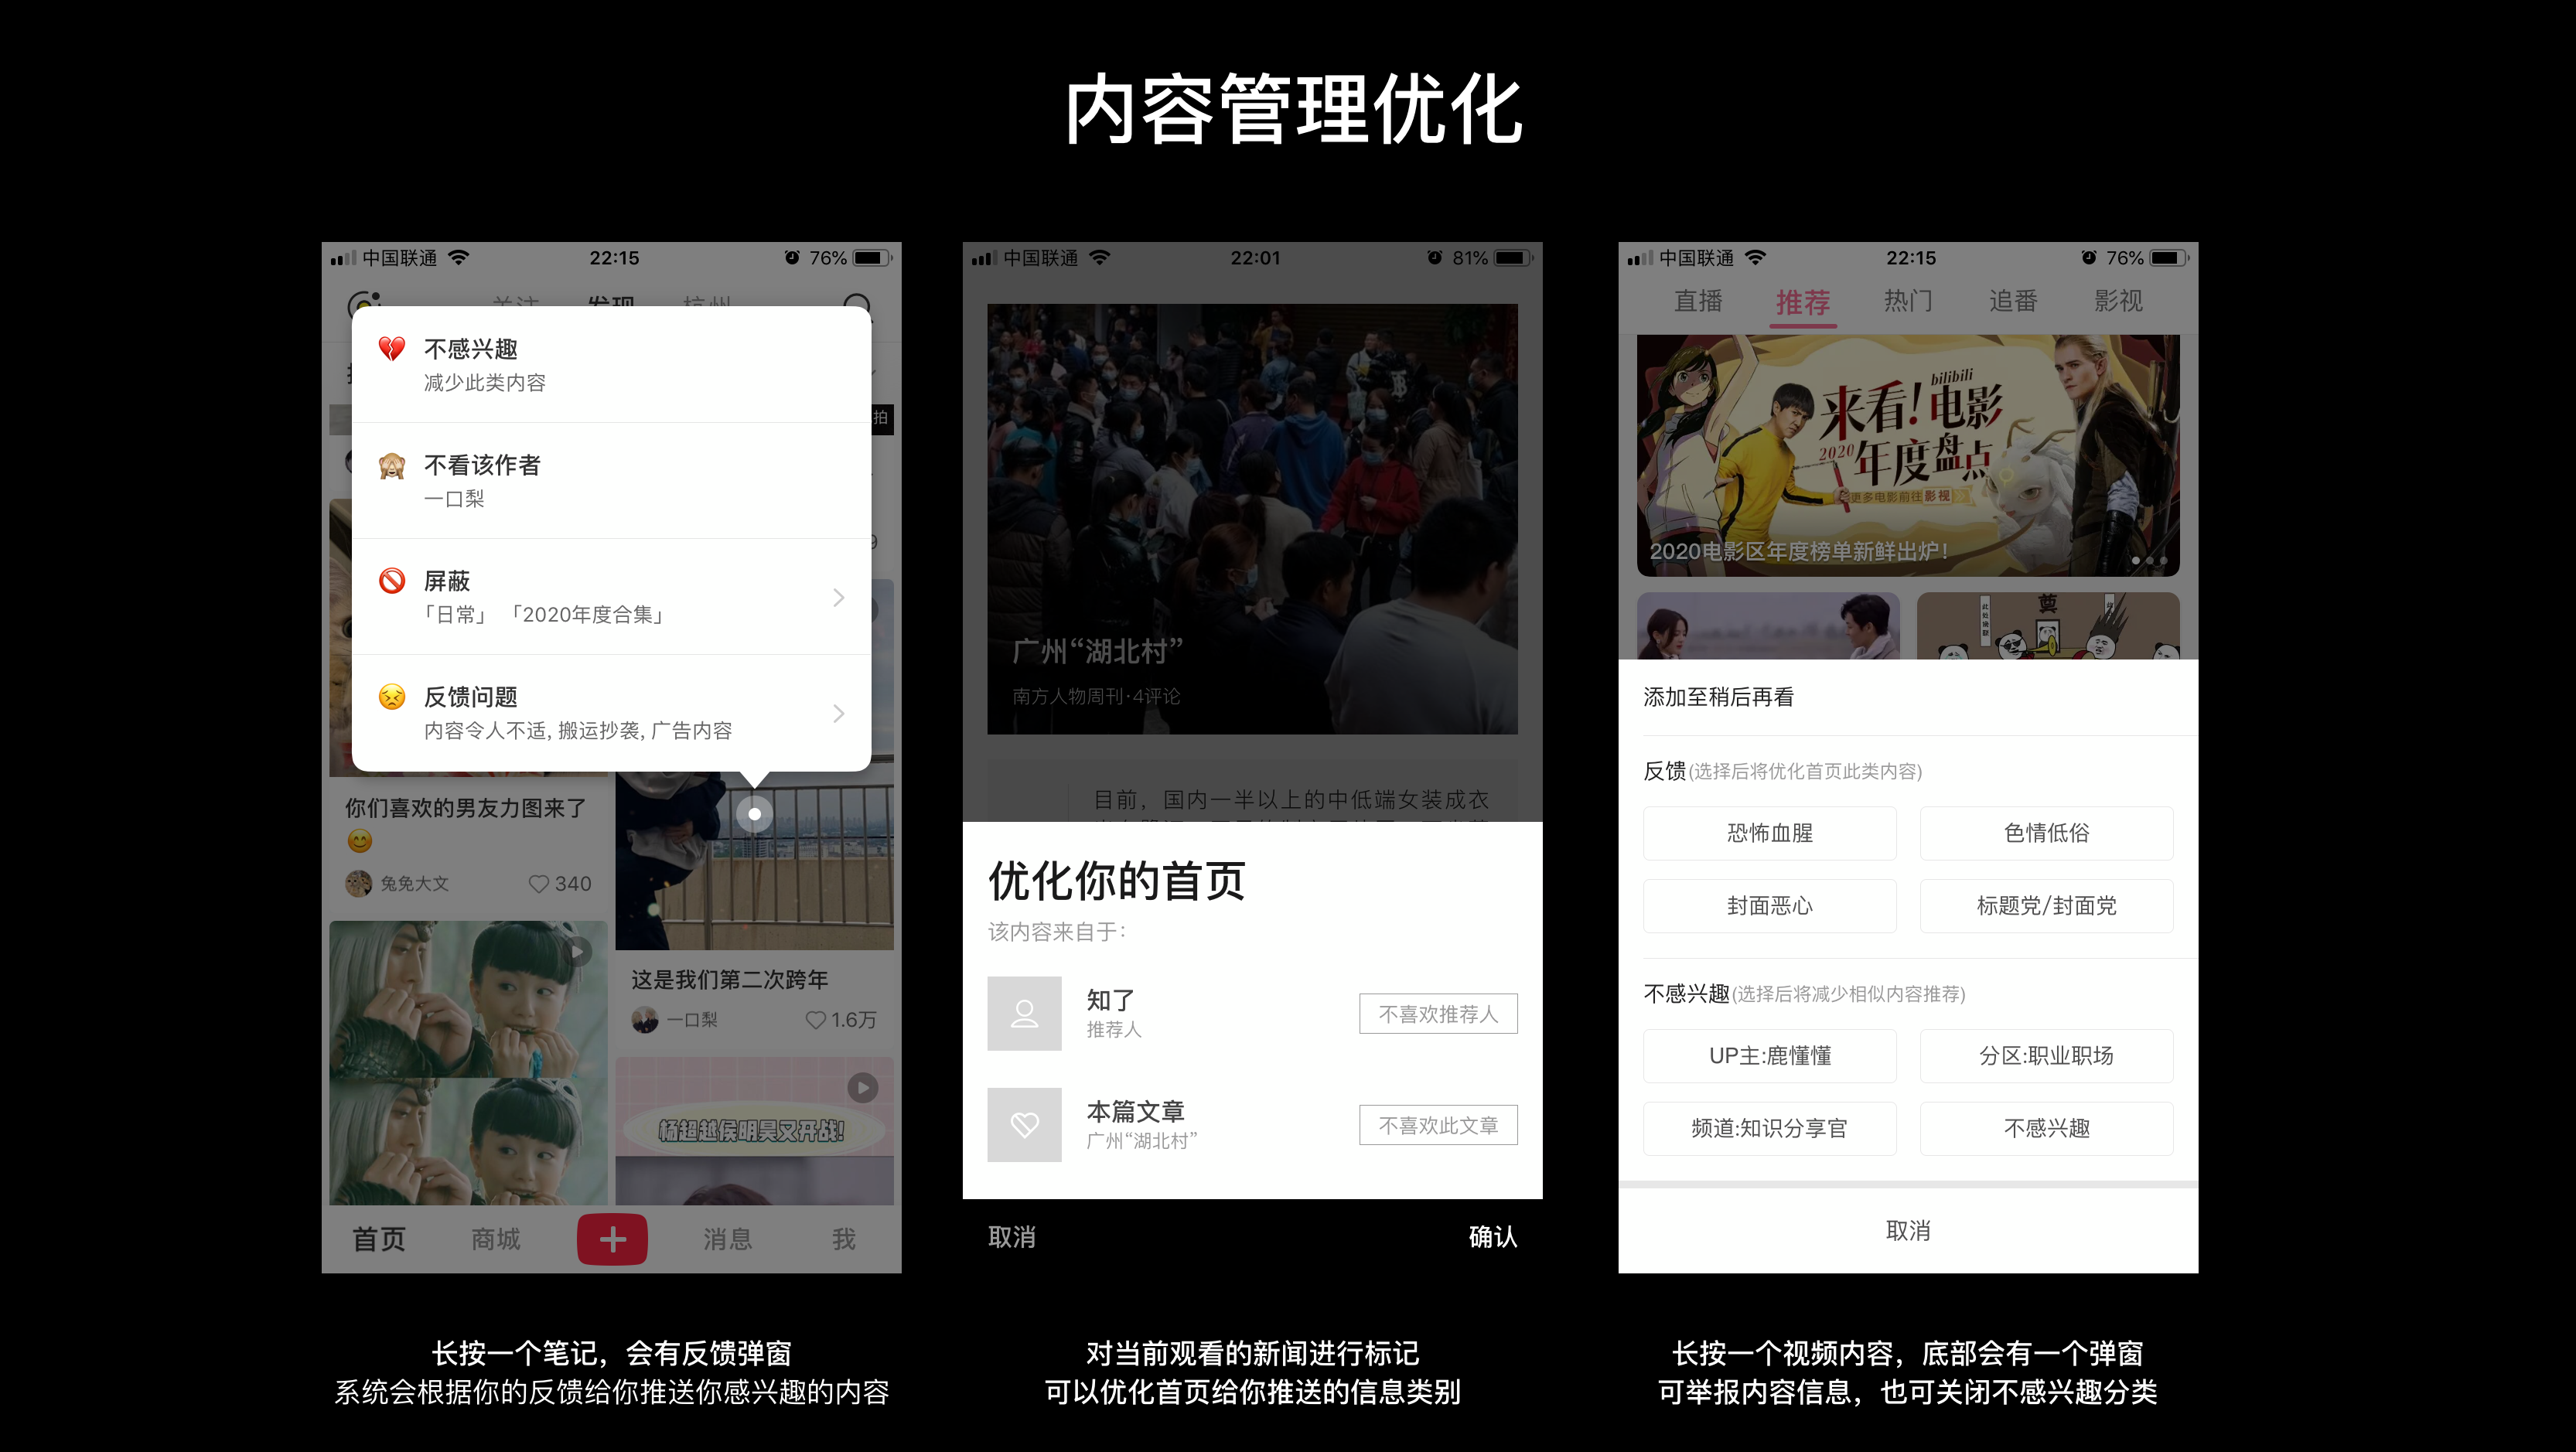Click the red prohibited 屏蔽 icon
Screen dimensions: 2576x1452
tap(392, 581)
